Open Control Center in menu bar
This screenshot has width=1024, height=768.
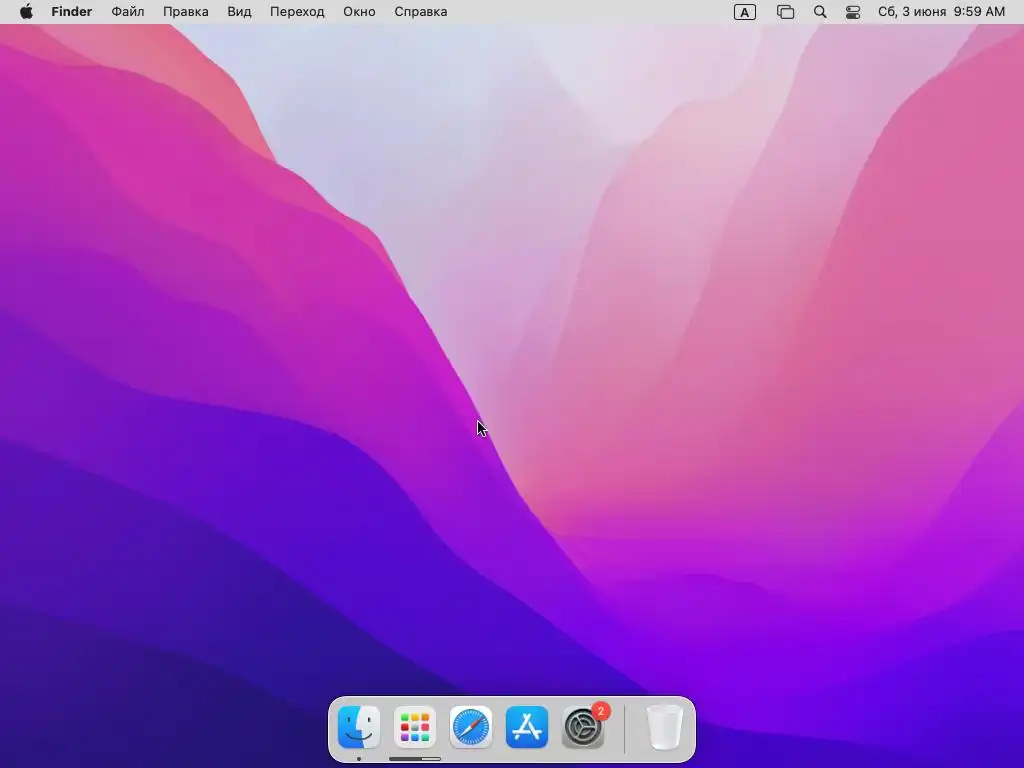pyautogui.click(x=853, y=12)
